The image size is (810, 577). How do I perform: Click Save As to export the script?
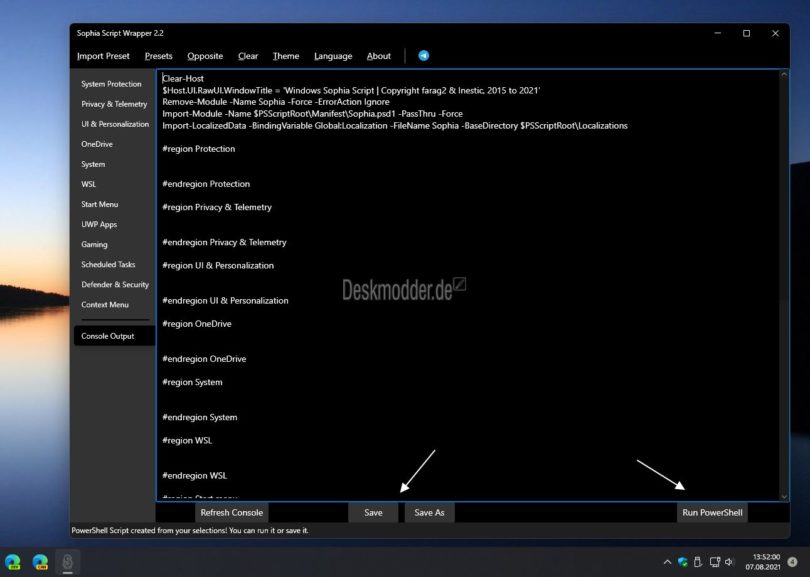[x=428, y=512]
